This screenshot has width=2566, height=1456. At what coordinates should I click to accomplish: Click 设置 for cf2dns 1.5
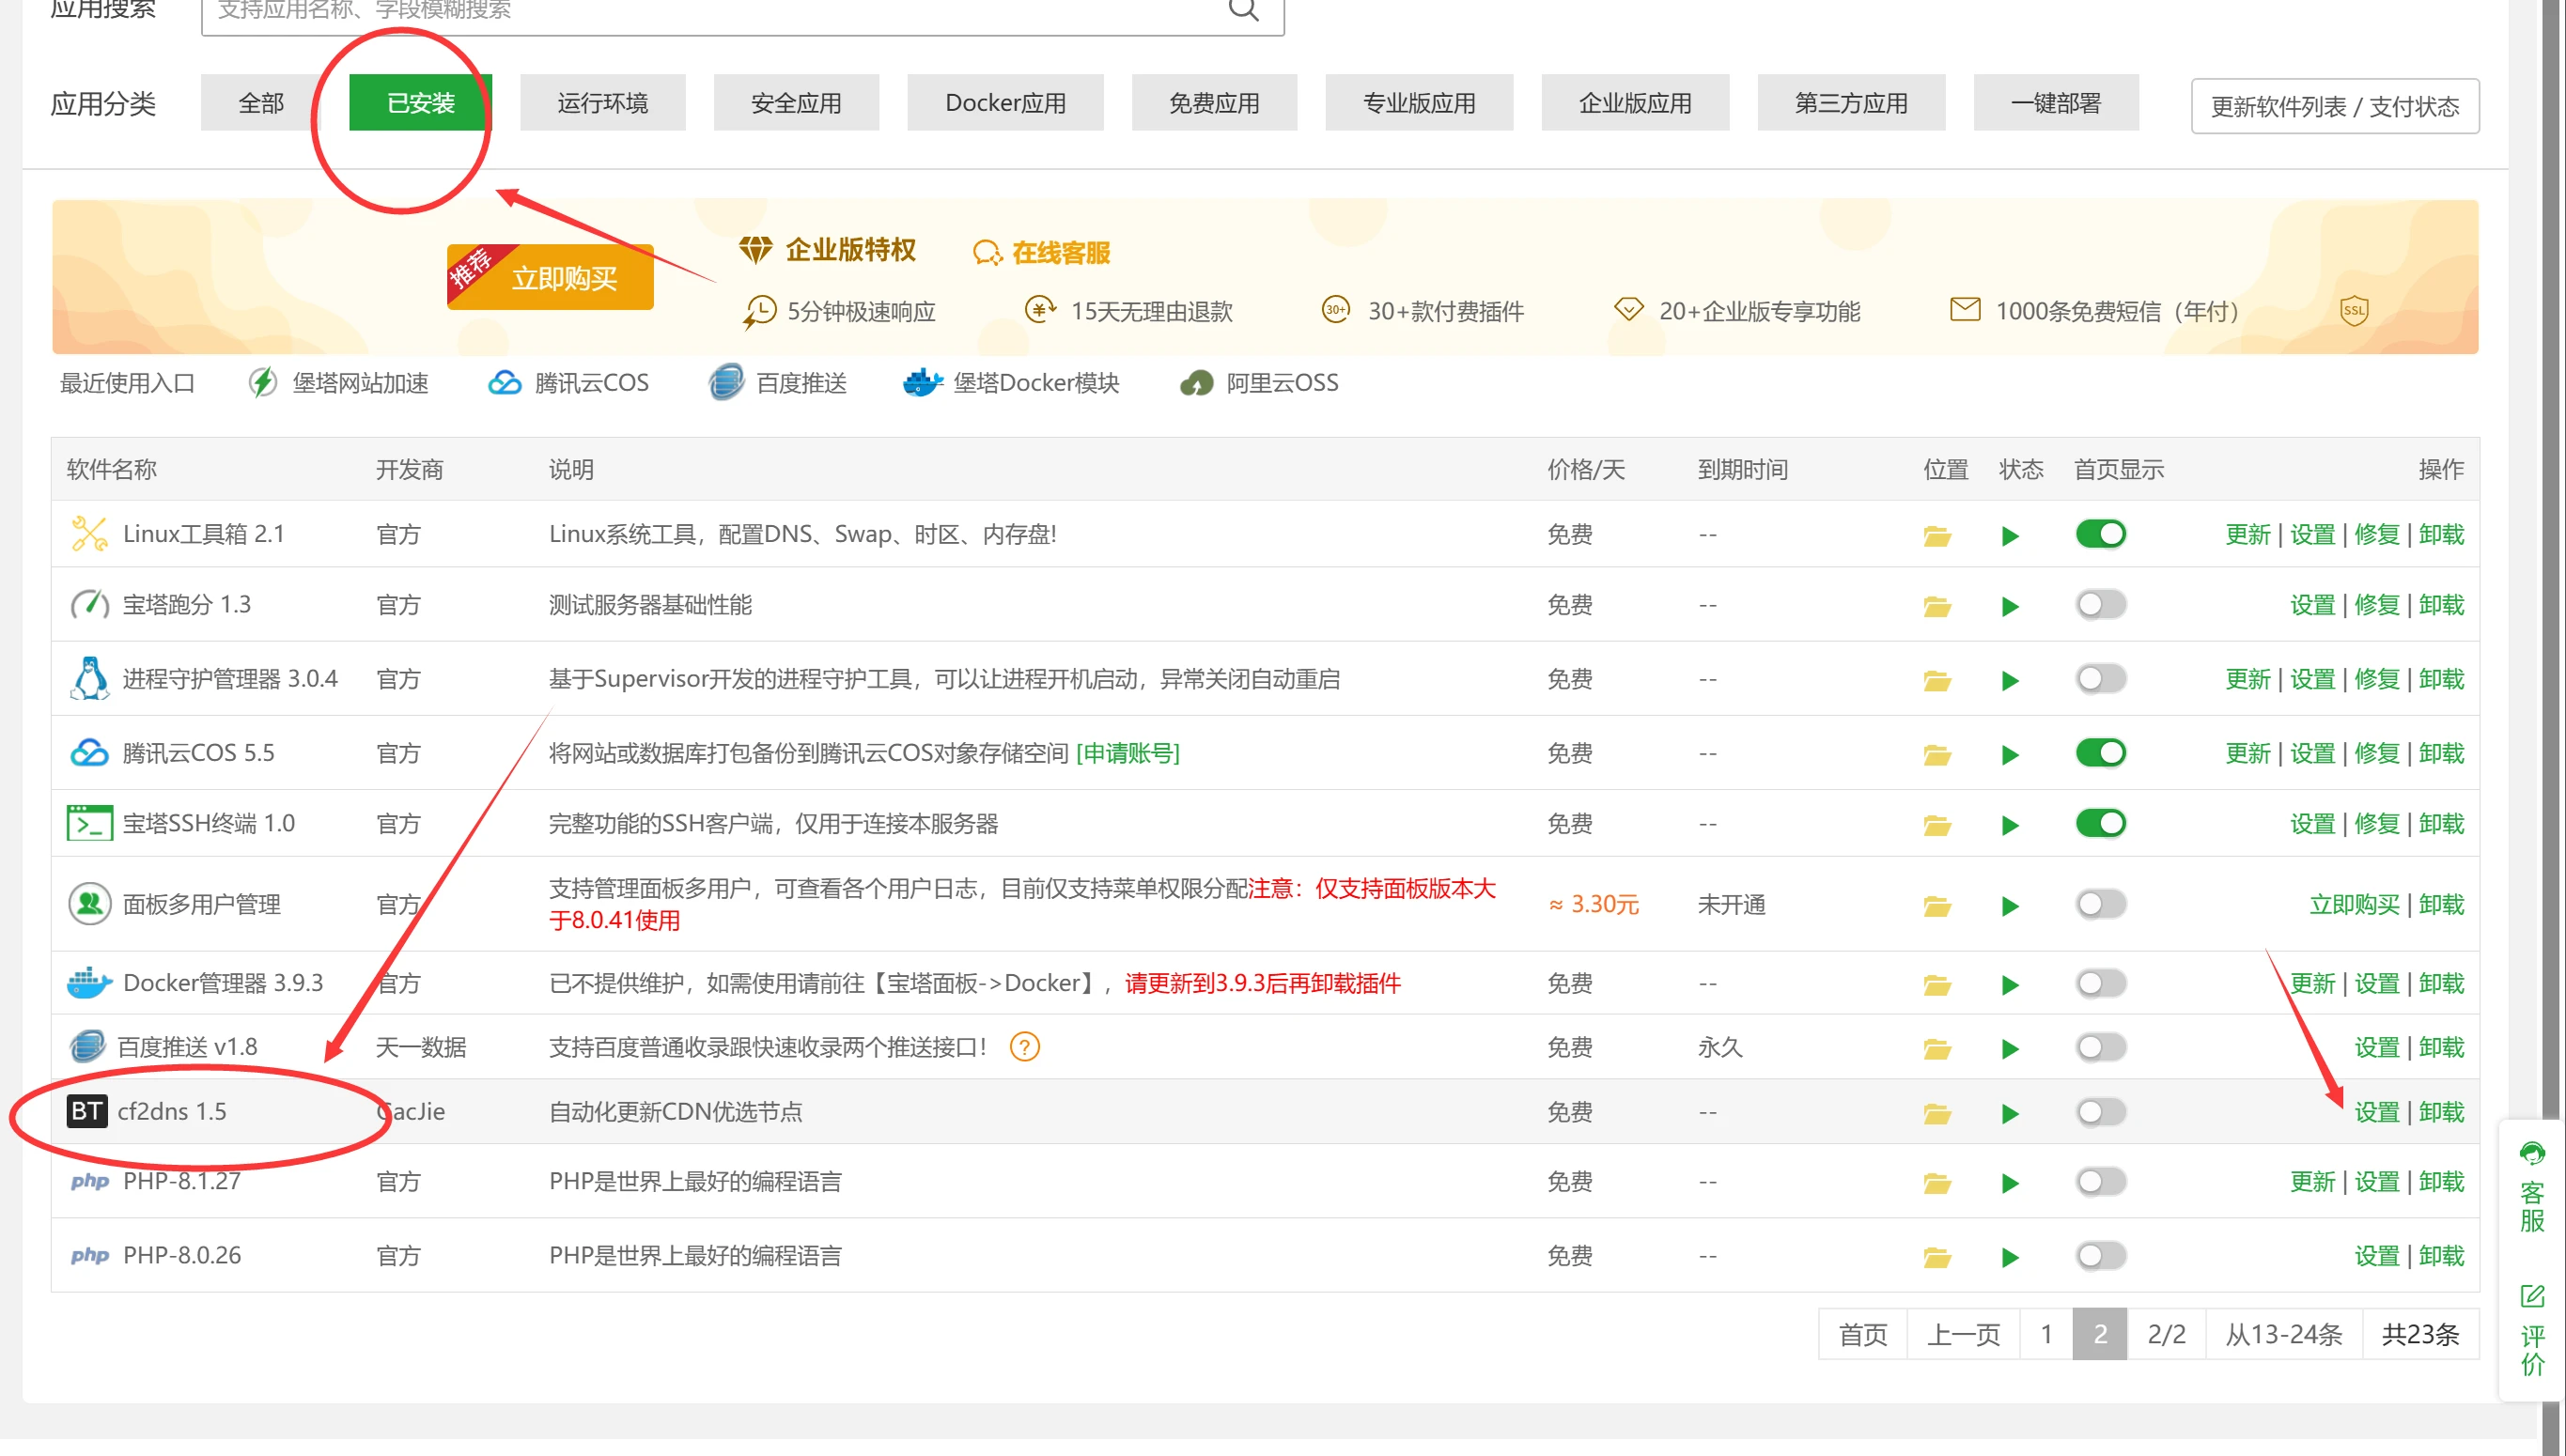pyautogui.click(x=2377, y=1112)
